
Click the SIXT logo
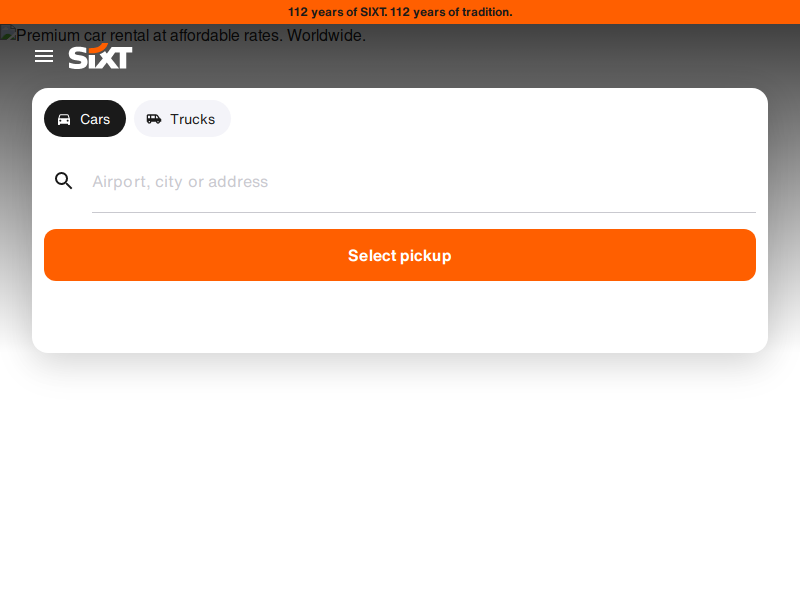tap(101, 56)
